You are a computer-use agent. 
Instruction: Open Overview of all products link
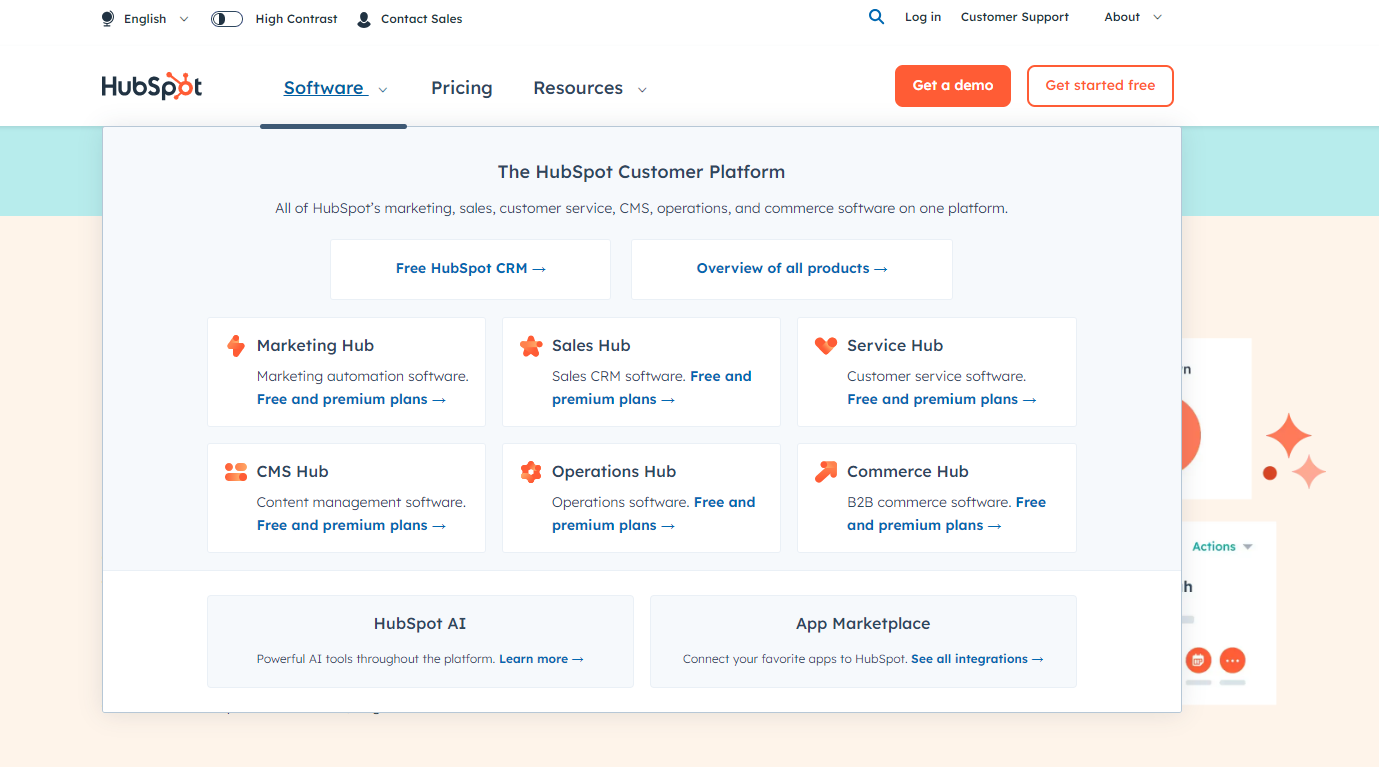pyautogui.click(x=792, y=268)
